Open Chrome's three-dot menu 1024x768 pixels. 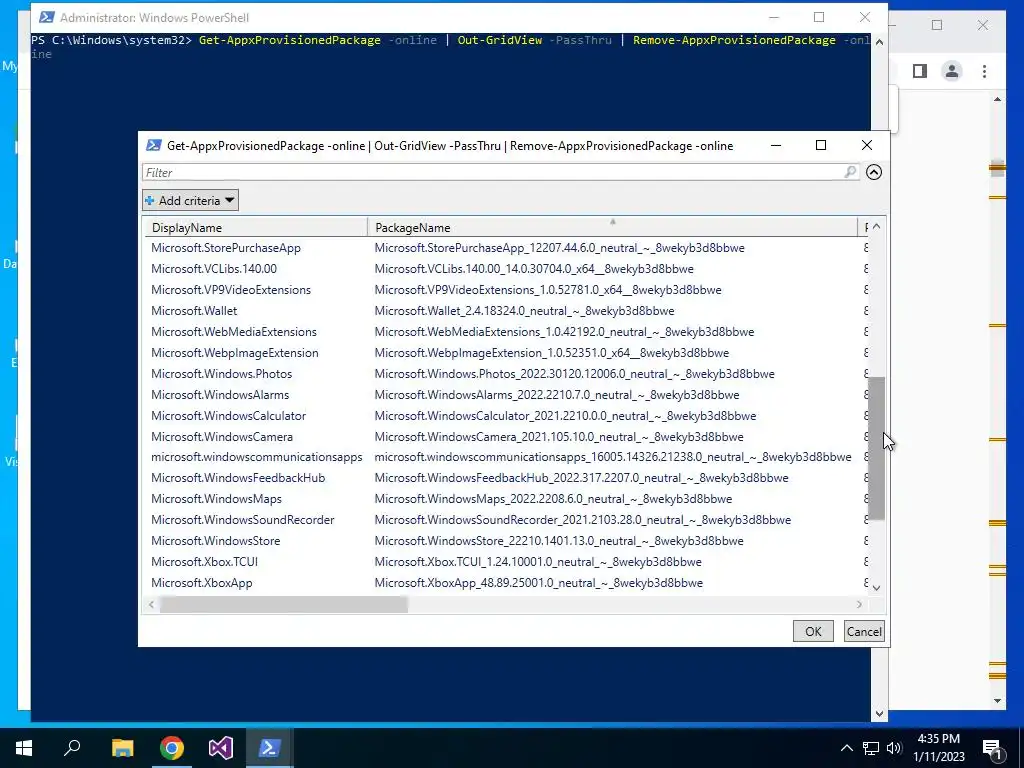(x=984, y=71)
